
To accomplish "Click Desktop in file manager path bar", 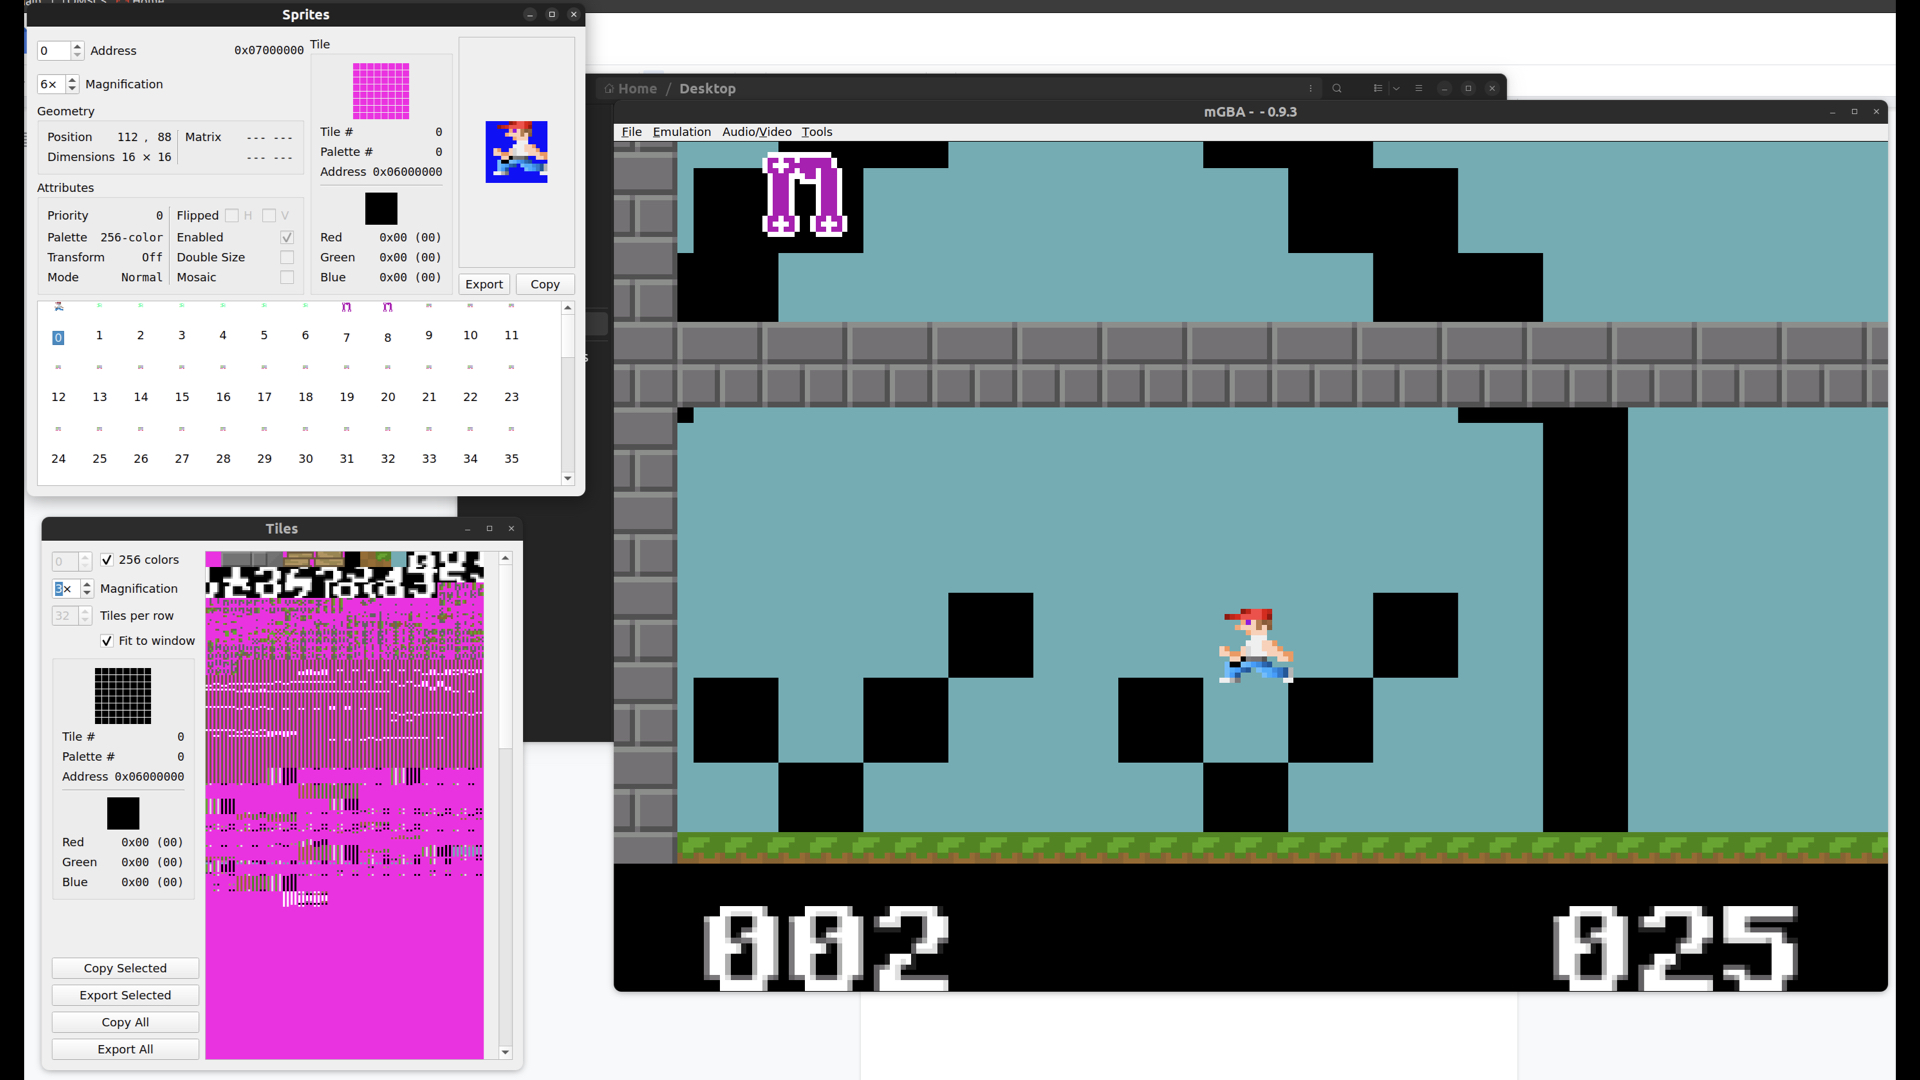I will tap(707, 88).
